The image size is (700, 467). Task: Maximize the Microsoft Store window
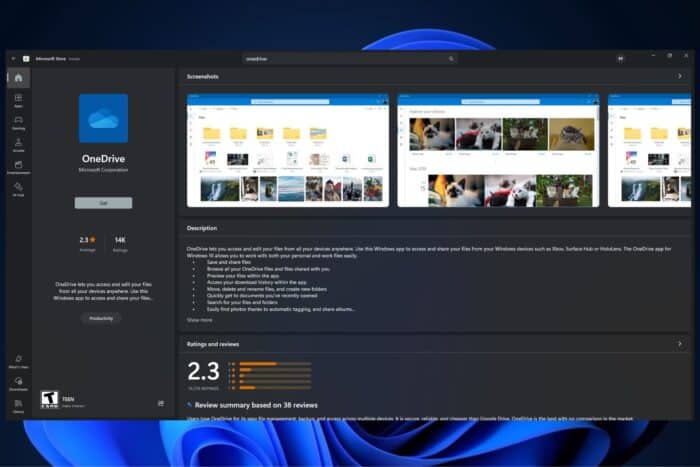pos(670,56)
